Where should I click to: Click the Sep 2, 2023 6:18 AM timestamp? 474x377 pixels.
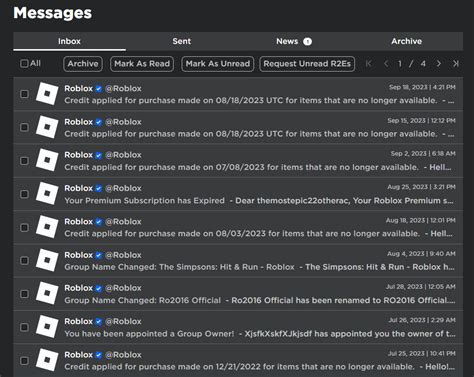423,154
